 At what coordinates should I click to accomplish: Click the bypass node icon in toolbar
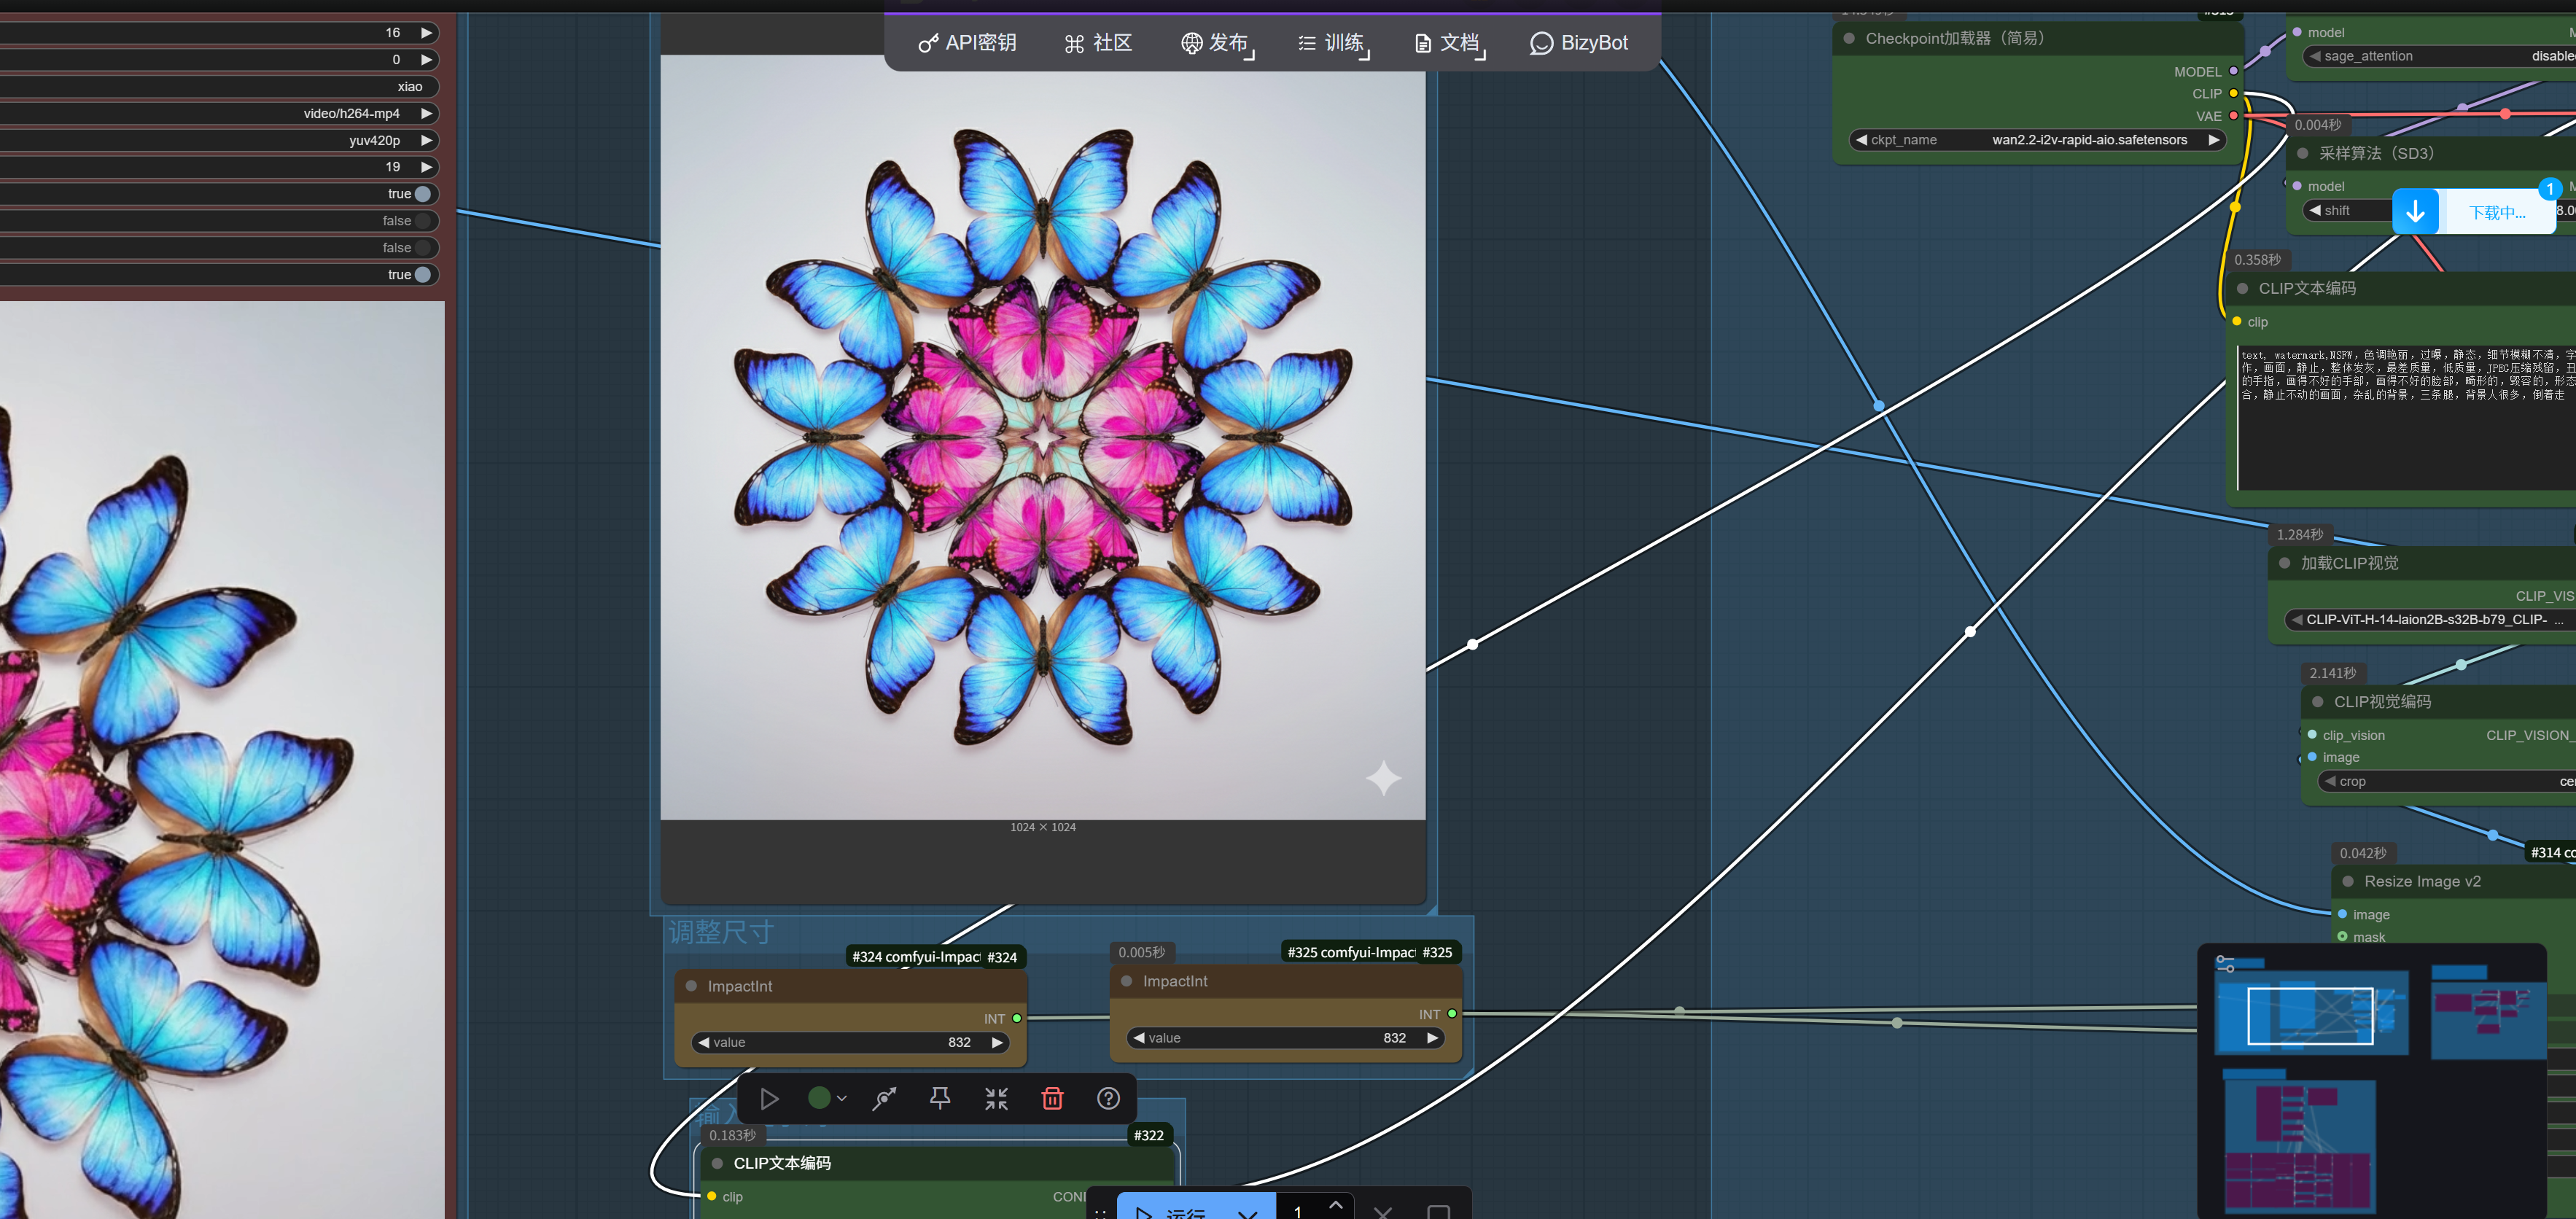(884, 1098)
